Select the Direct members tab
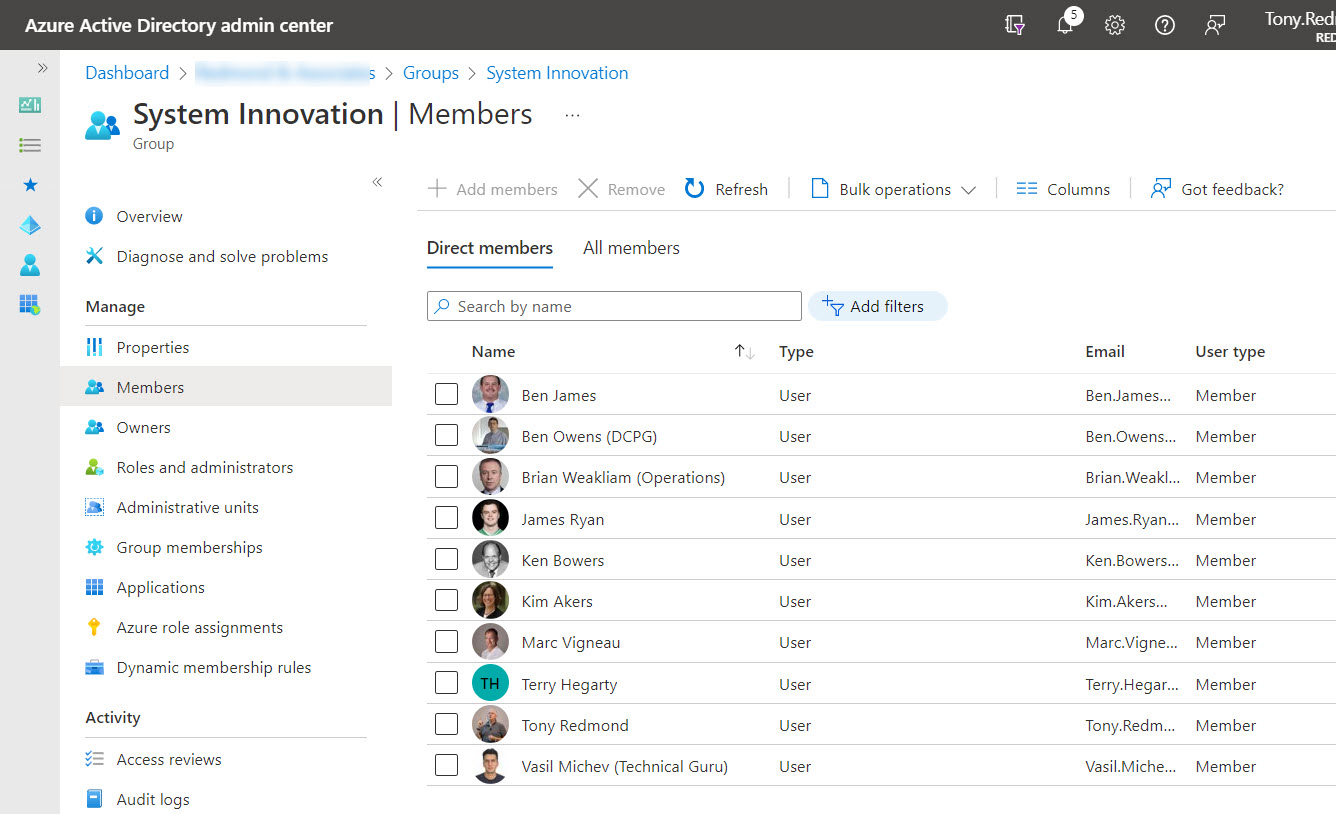Image resolution: width=1336 pixels, height=814 pixels. pos(490,248)
